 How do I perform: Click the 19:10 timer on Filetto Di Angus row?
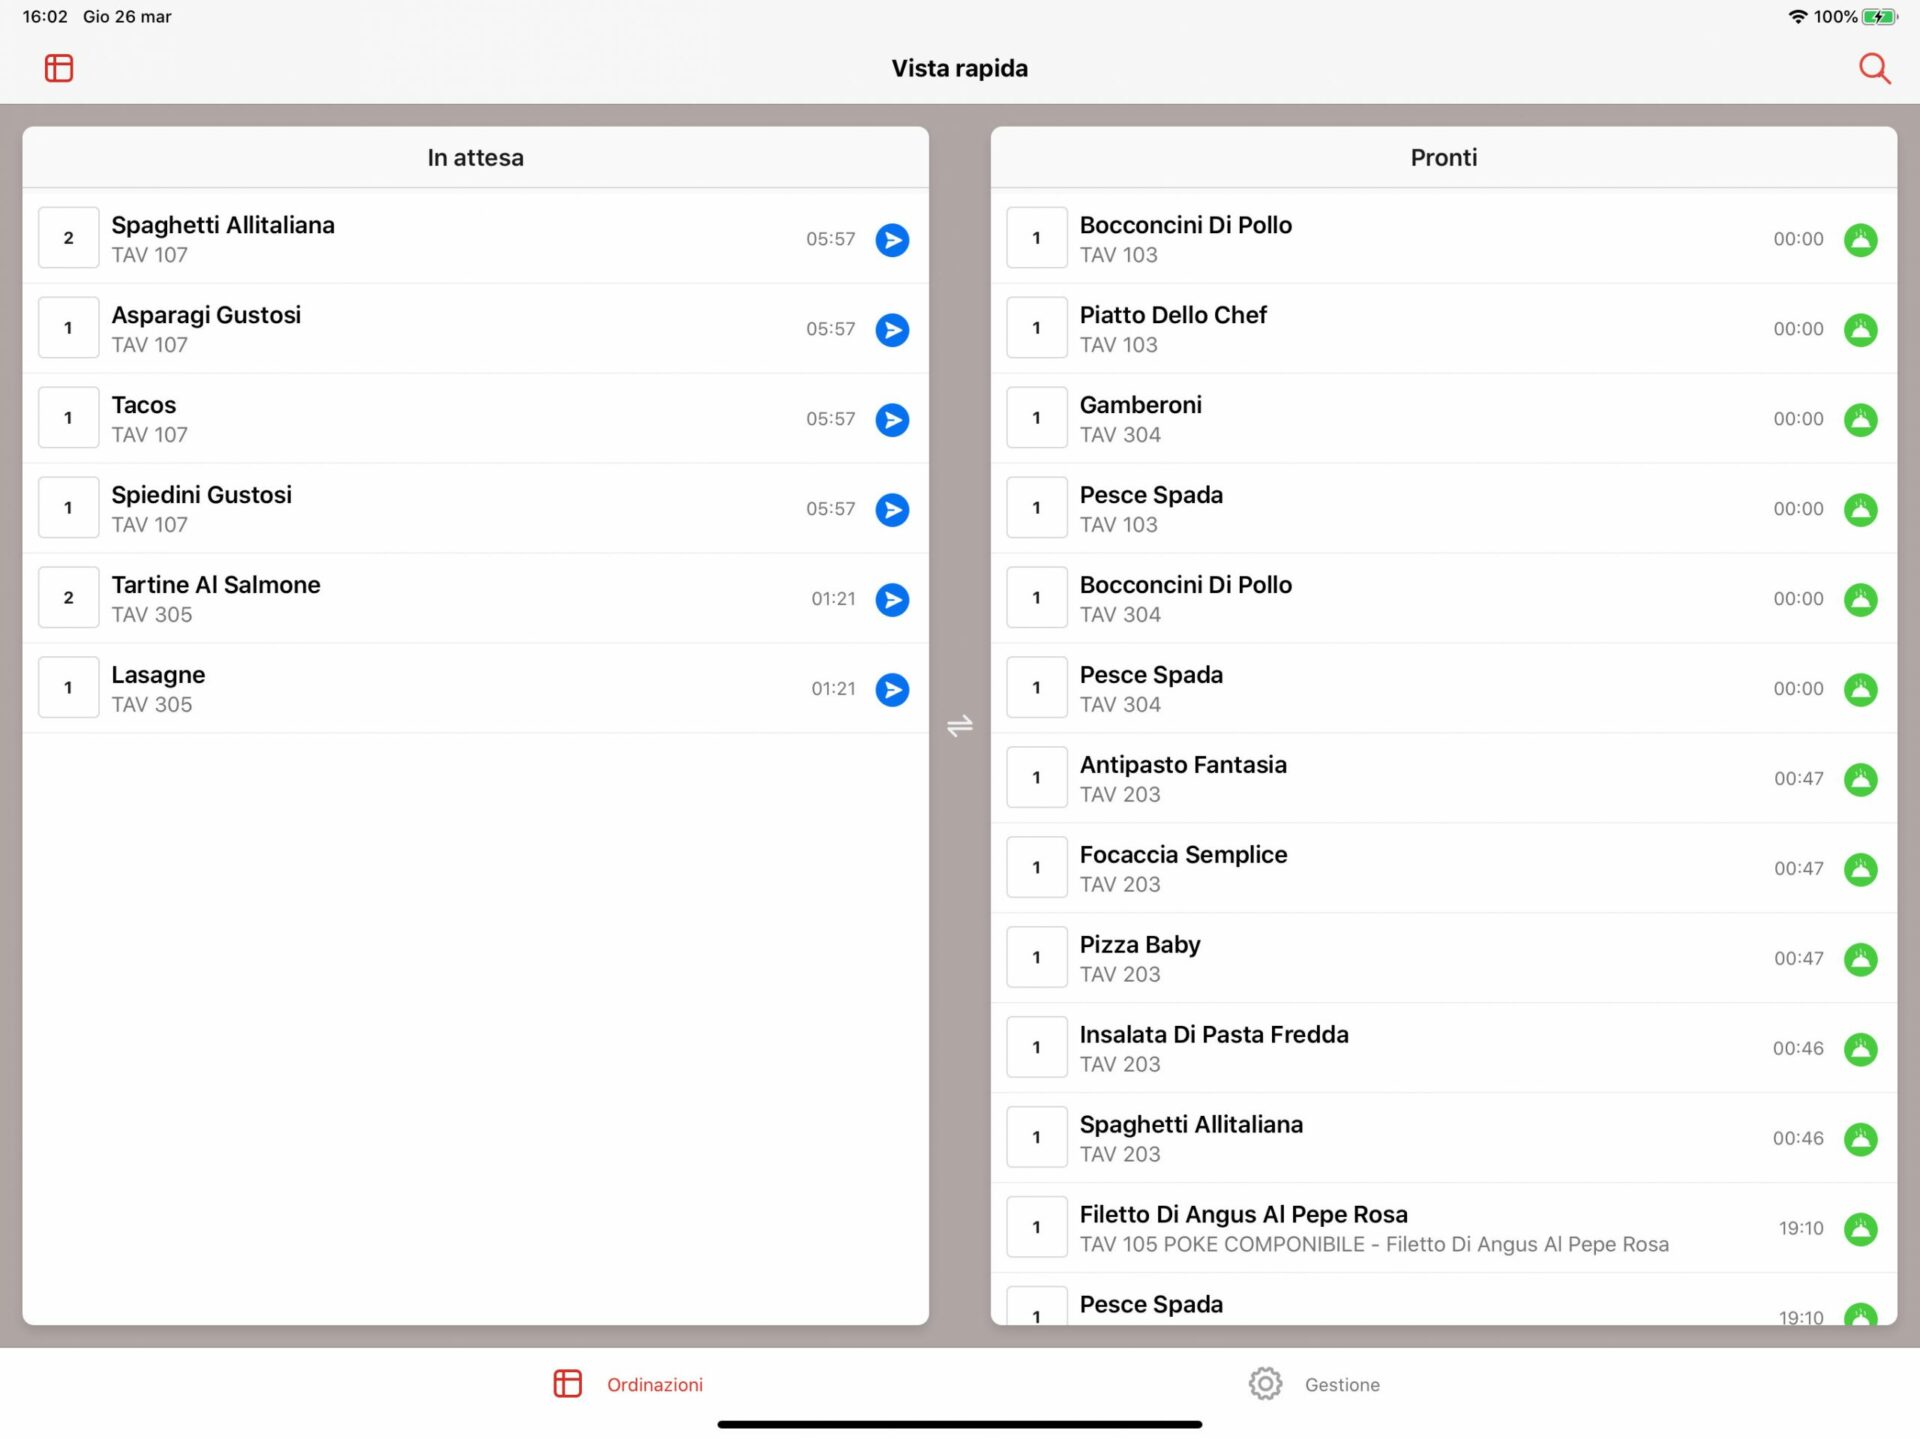pos(1801,1229)
